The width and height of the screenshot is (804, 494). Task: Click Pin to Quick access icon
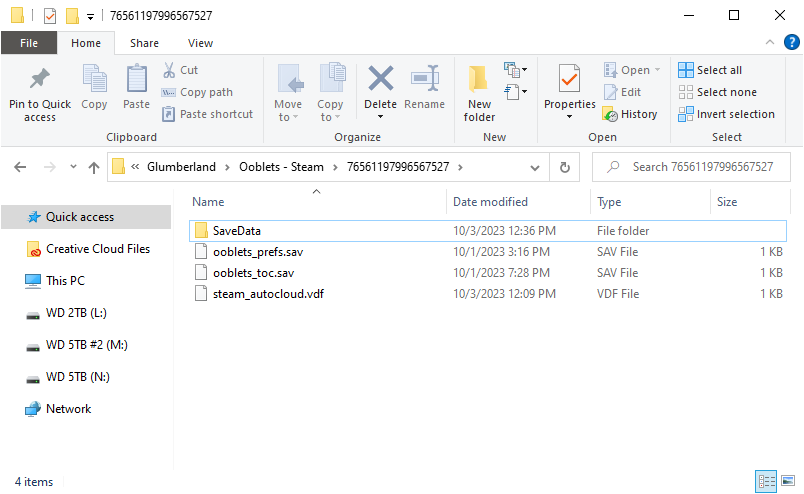[39, 78]
